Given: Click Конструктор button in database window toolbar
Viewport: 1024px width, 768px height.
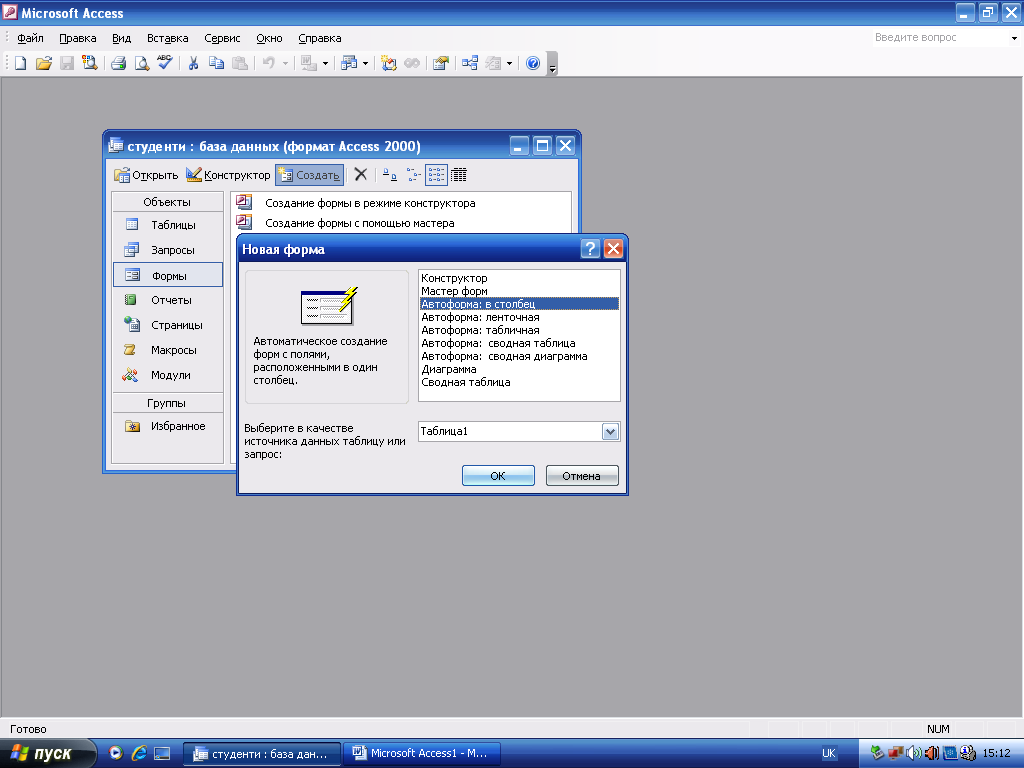Looking at the screenshot, I should pos(228,174).
